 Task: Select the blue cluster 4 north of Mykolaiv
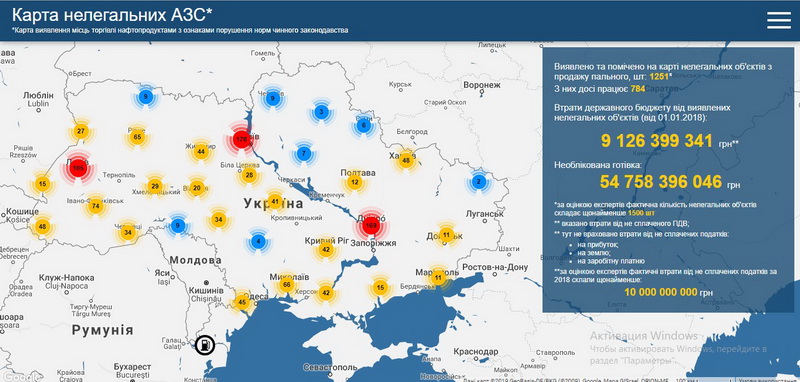(x=259, y=241)
